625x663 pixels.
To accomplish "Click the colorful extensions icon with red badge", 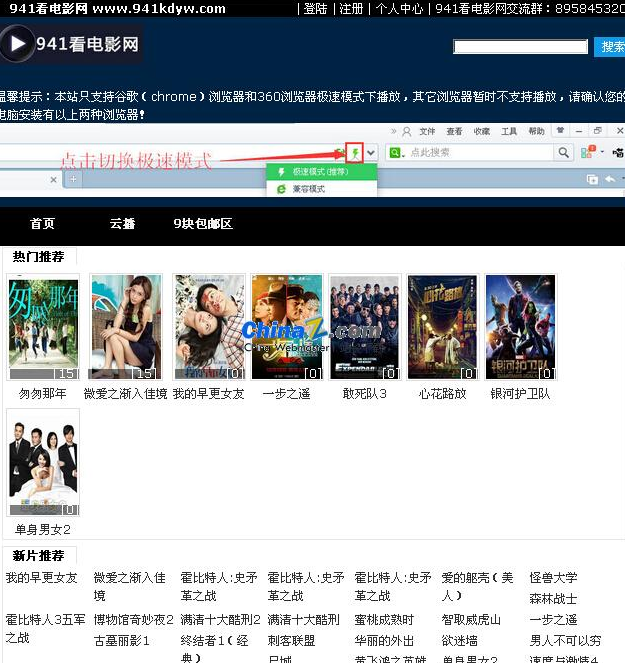I will (587, 152).
